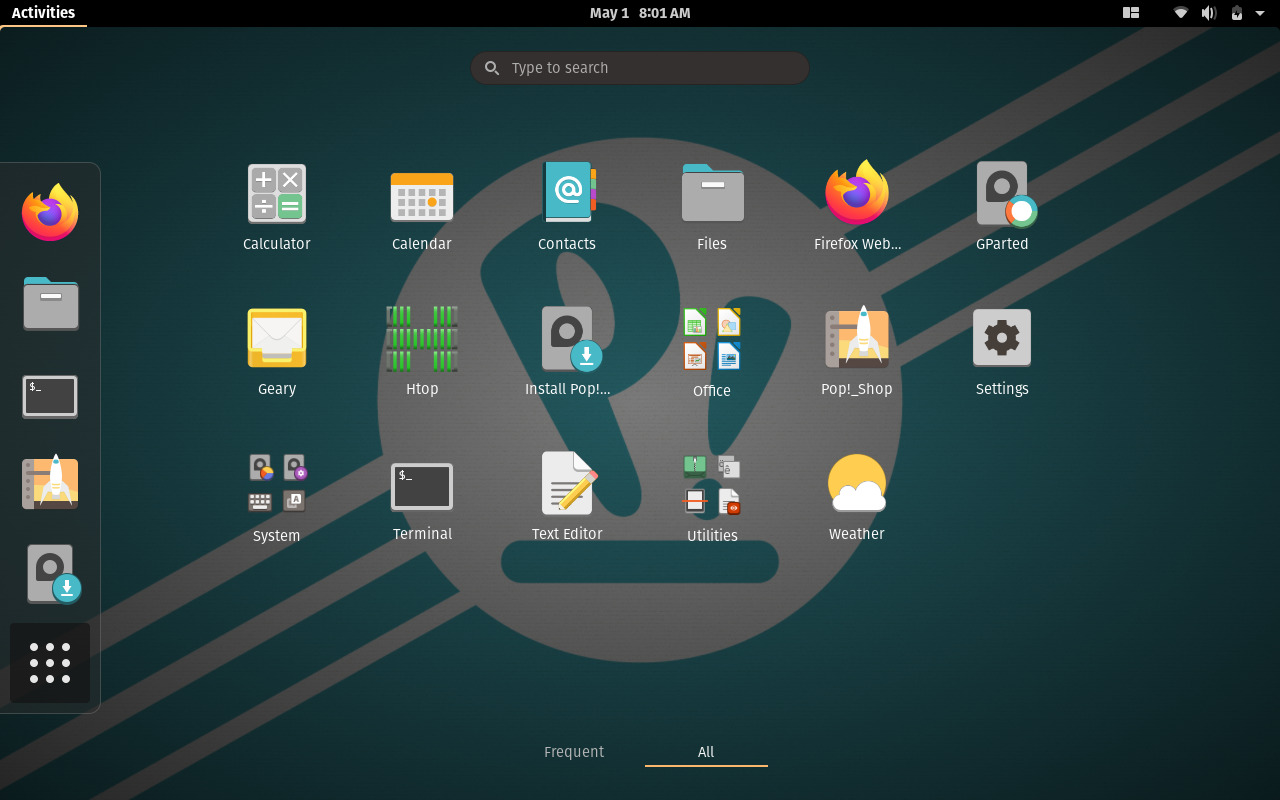Viewport: 1280px width, 800px height.
Task: Toggle Pop Shell tiling in the top bar
Action: [1131, 13]
